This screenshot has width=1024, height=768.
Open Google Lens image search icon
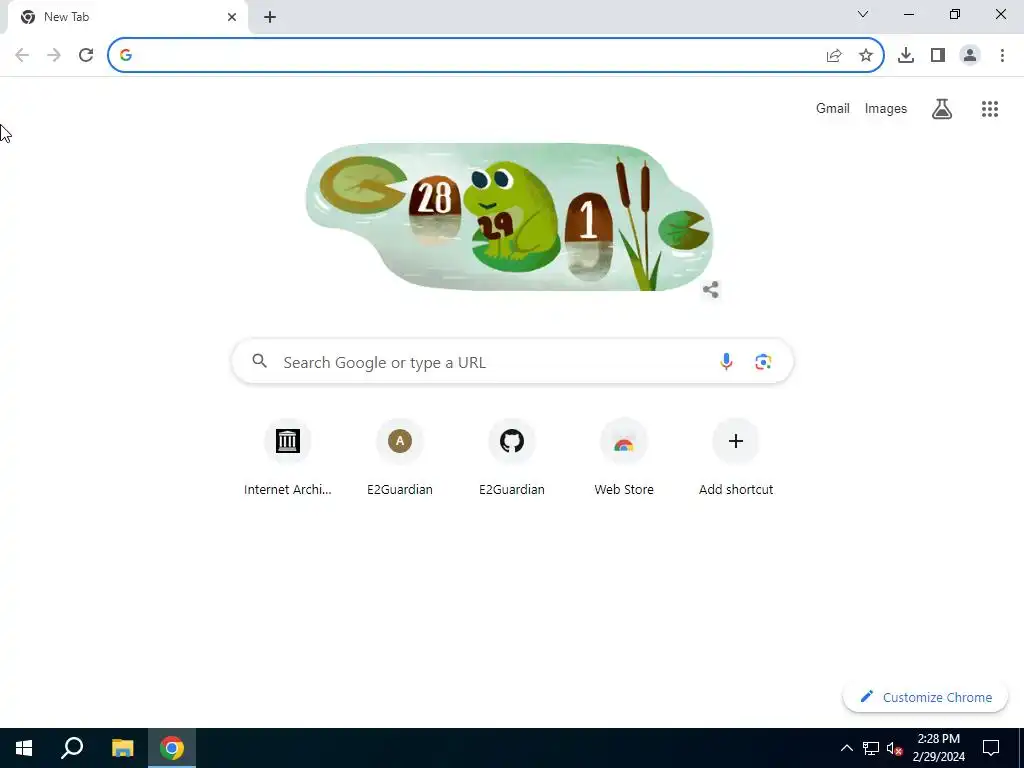[x=763, y=361]
